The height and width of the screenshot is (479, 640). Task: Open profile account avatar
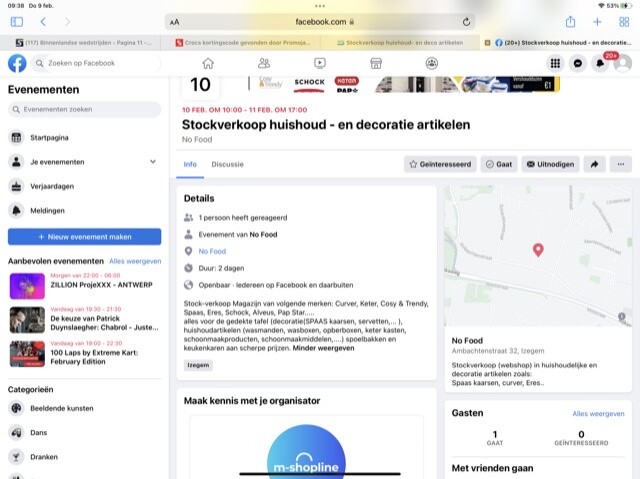(x=623, y=63)
